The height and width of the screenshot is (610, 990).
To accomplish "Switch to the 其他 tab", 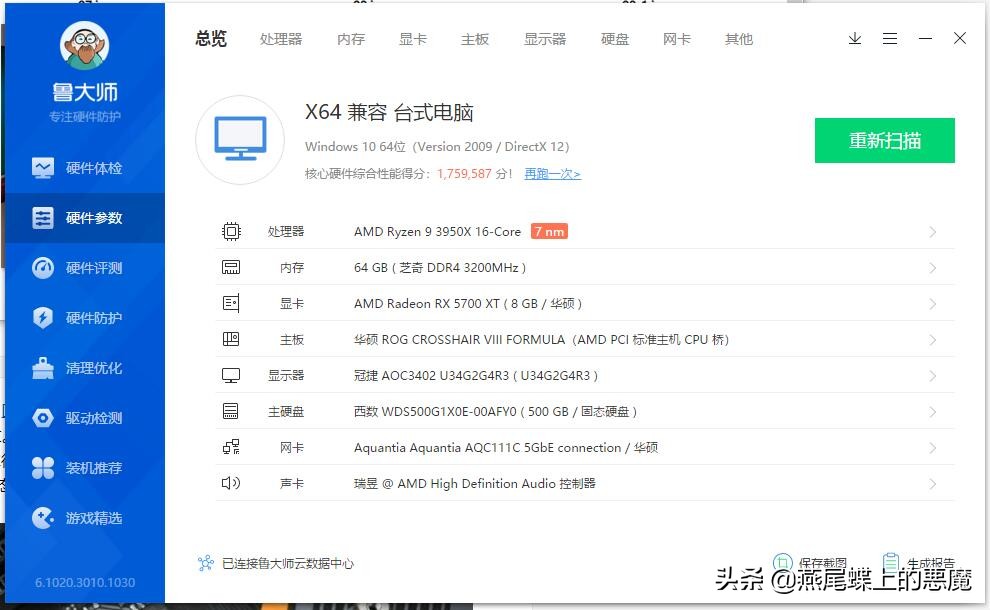I will [739, 39].
